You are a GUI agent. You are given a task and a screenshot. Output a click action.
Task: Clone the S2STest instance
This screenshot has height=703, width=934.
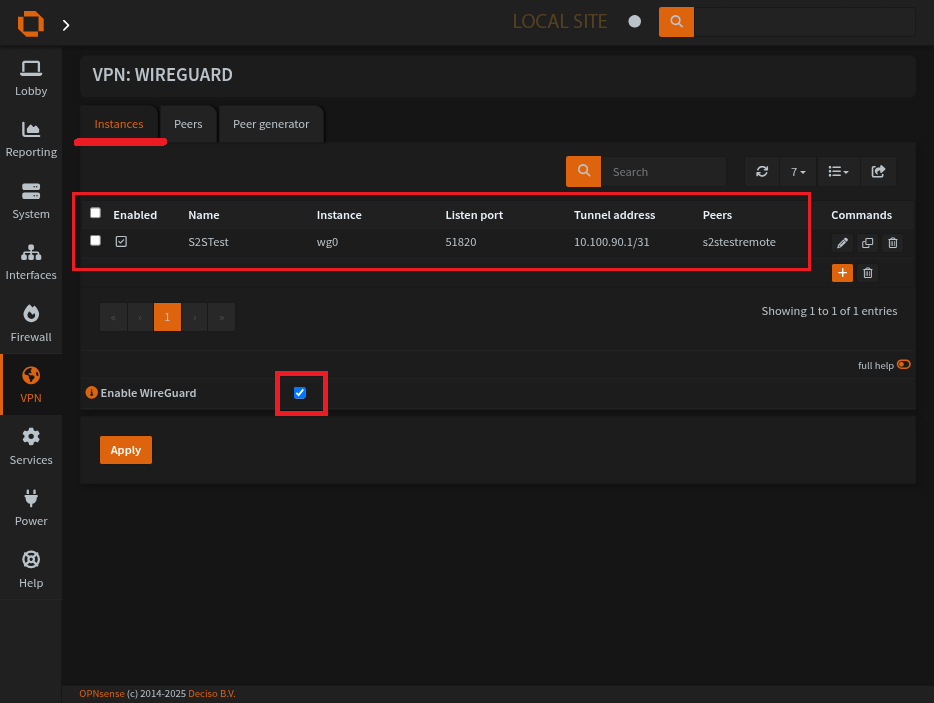[867, 242]
